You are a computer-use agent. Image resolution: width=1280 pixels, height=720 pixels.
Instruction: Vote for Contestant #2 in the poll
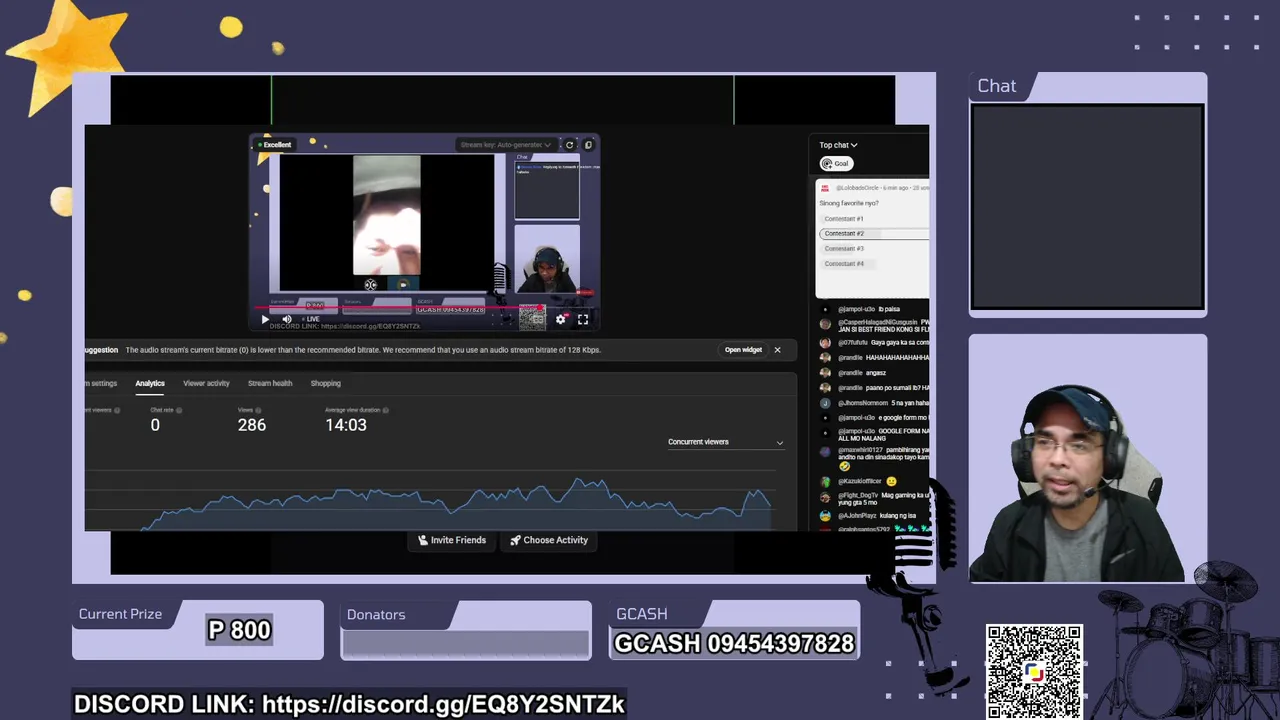pos(873,234)
